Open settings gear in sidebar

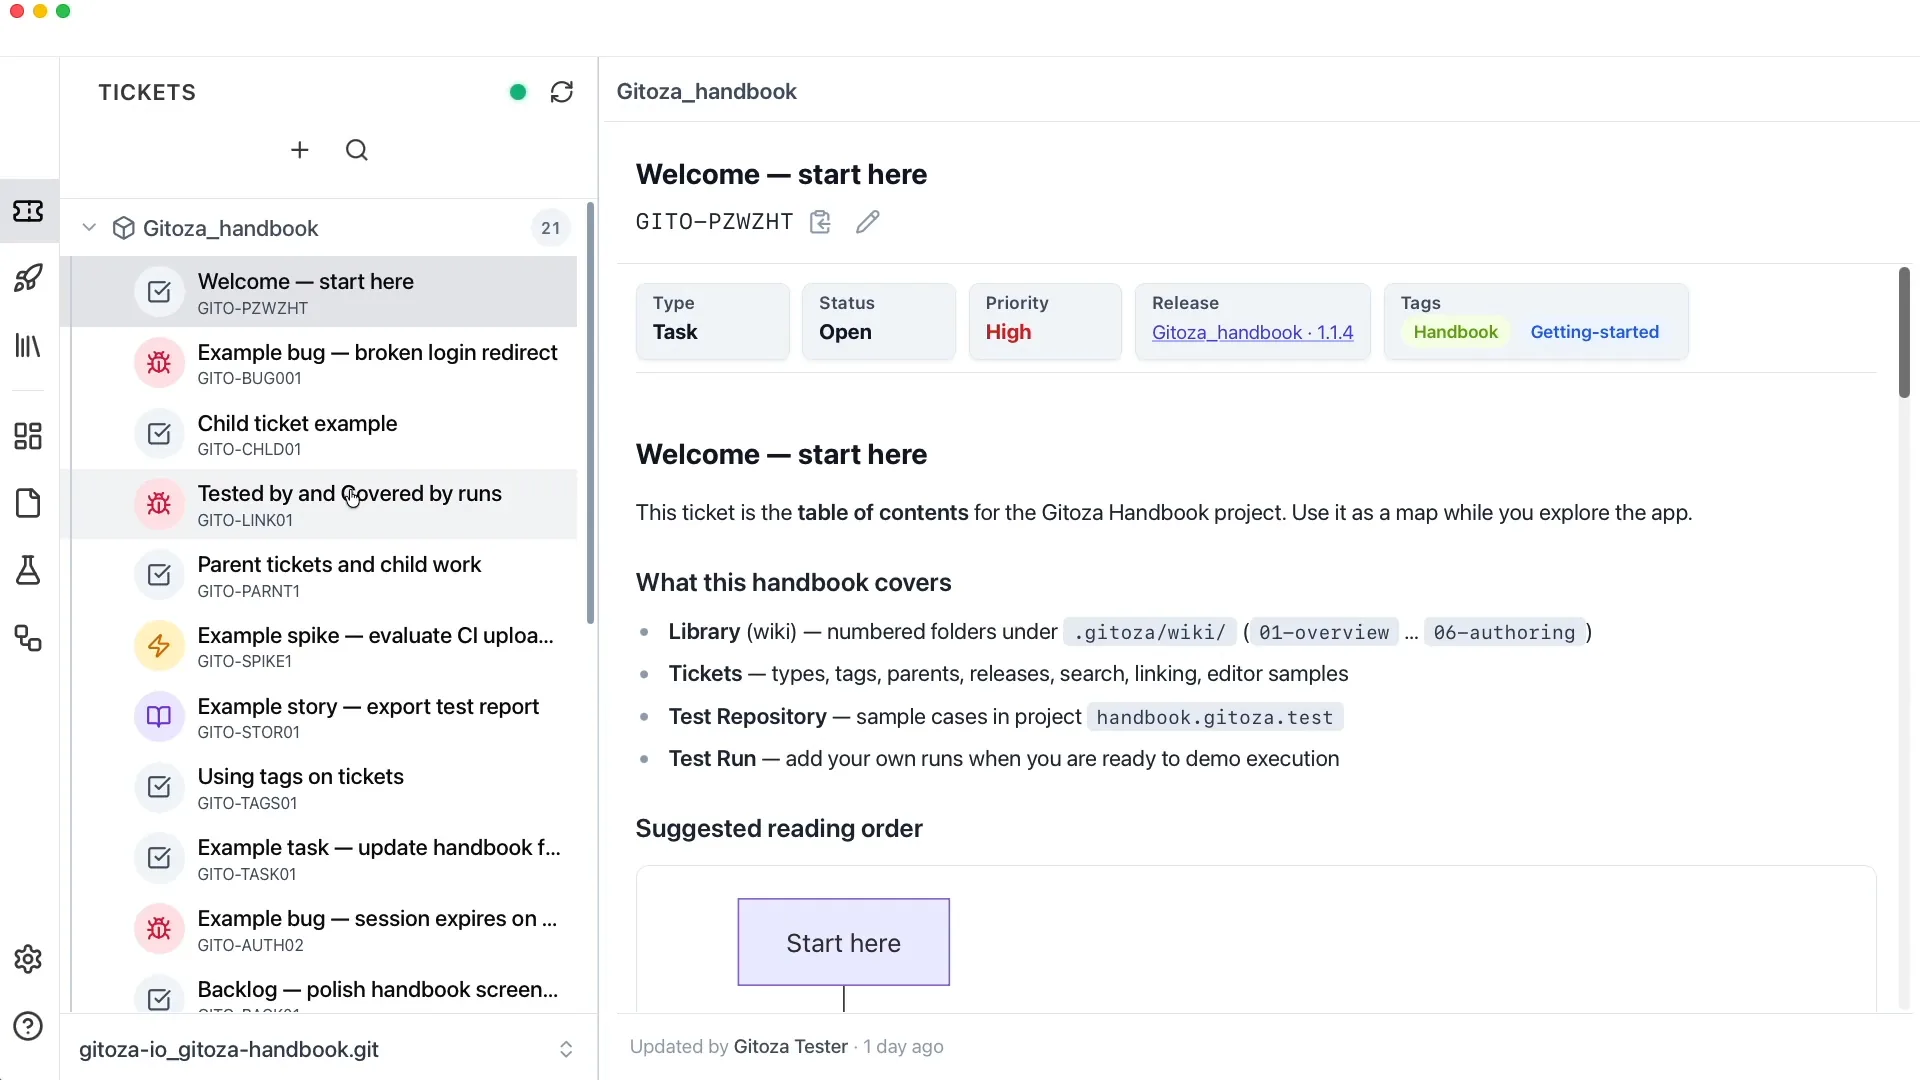pyautogui.click(x=28, y=959)
